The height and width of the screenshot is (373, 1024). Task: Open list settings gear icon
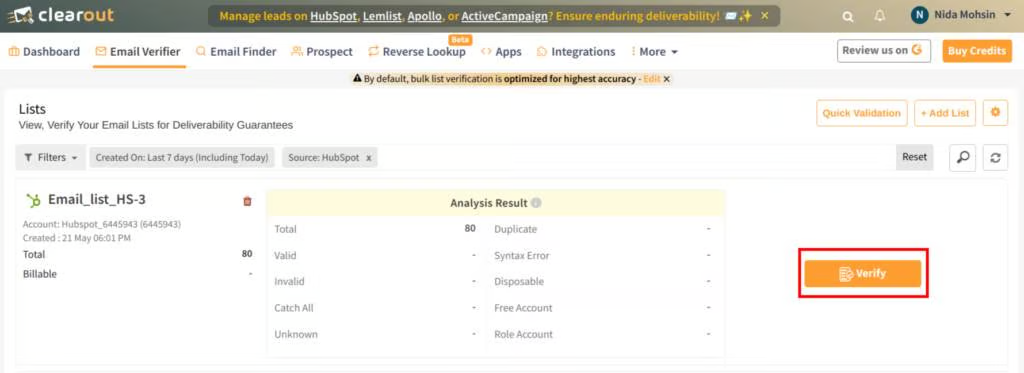coord(995,112)
